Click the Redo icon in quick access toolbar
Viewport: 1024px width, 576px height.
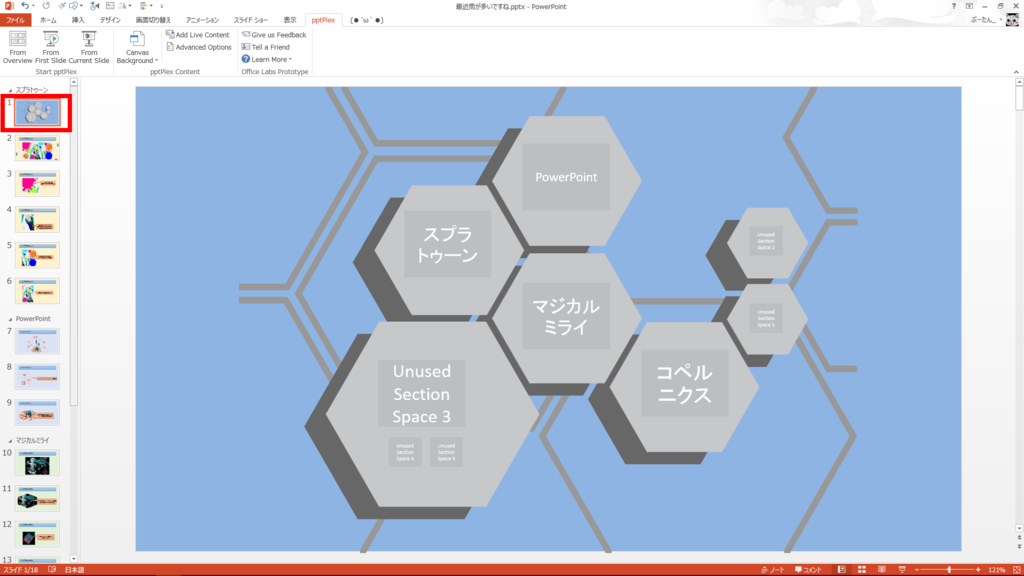[x=46, y=6]
